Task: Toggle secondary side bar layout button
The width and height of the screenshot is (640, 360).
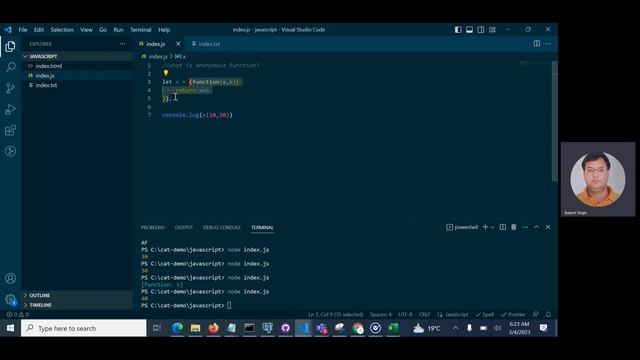Action: tap(481, 29)
